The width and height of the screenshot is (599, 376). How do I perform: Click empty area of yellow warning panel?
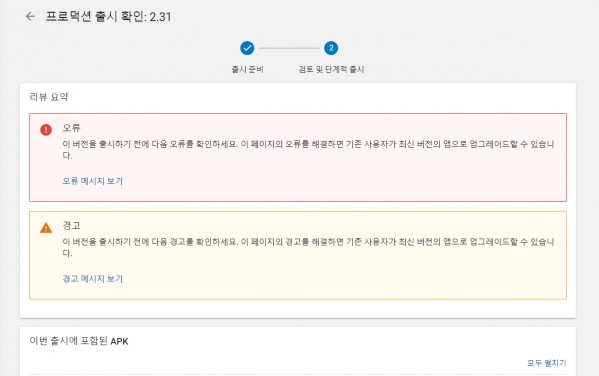click(x=344, y=281)
